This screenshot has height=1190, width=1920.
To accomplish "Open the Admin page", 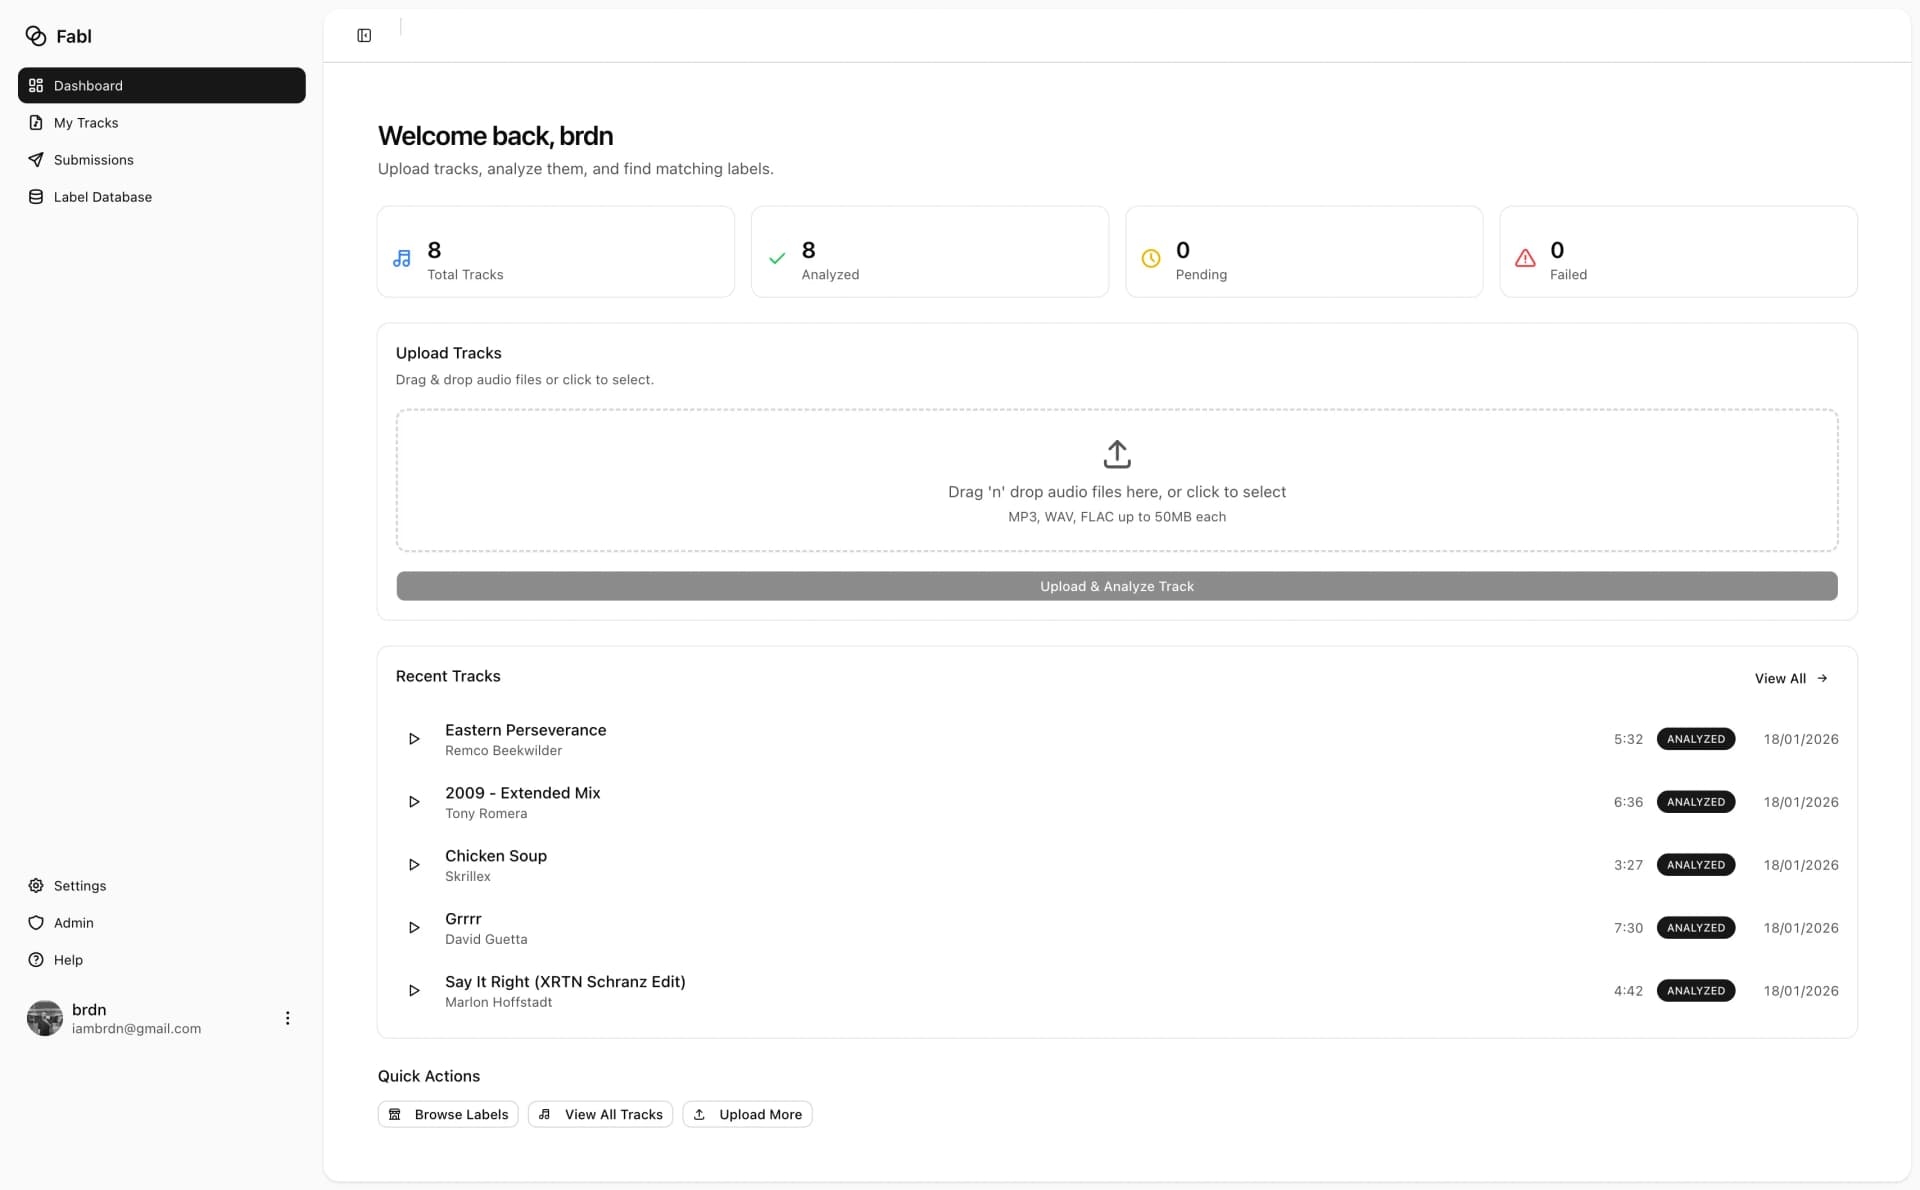I will click(x=73, y=923).
